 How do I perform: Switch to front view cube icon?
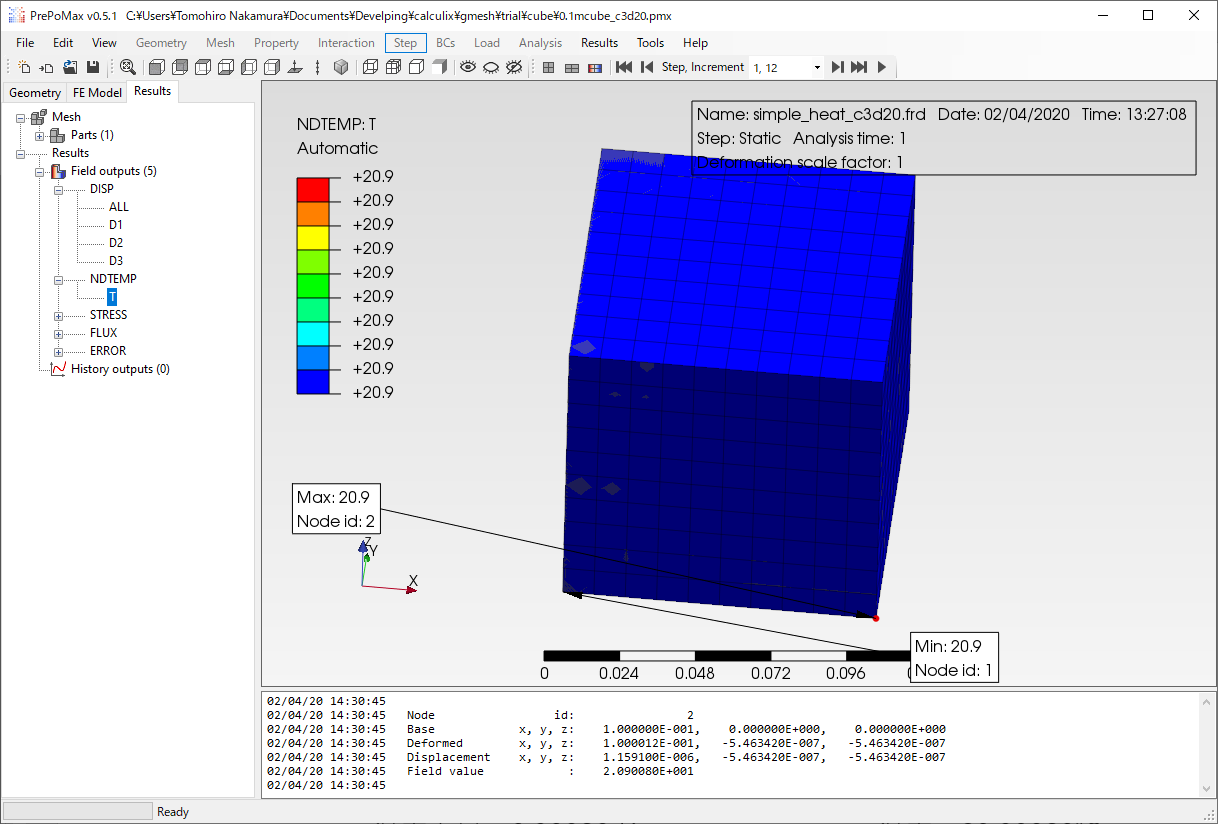point(156,67)
